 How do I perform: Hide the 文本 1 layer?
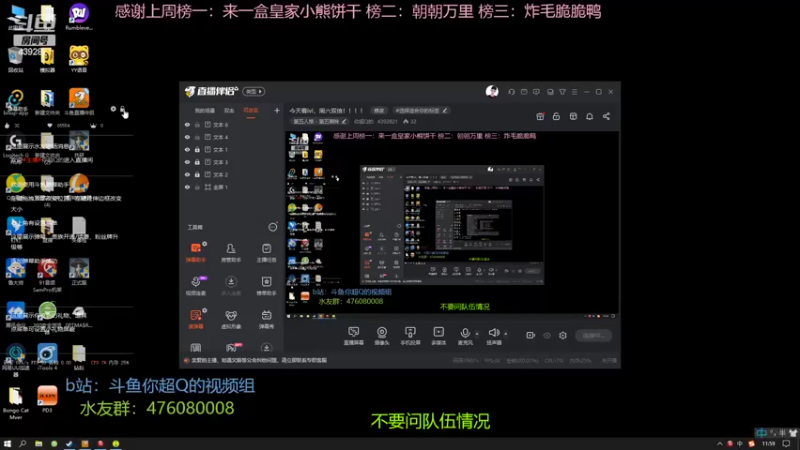[x=187, y=149]
